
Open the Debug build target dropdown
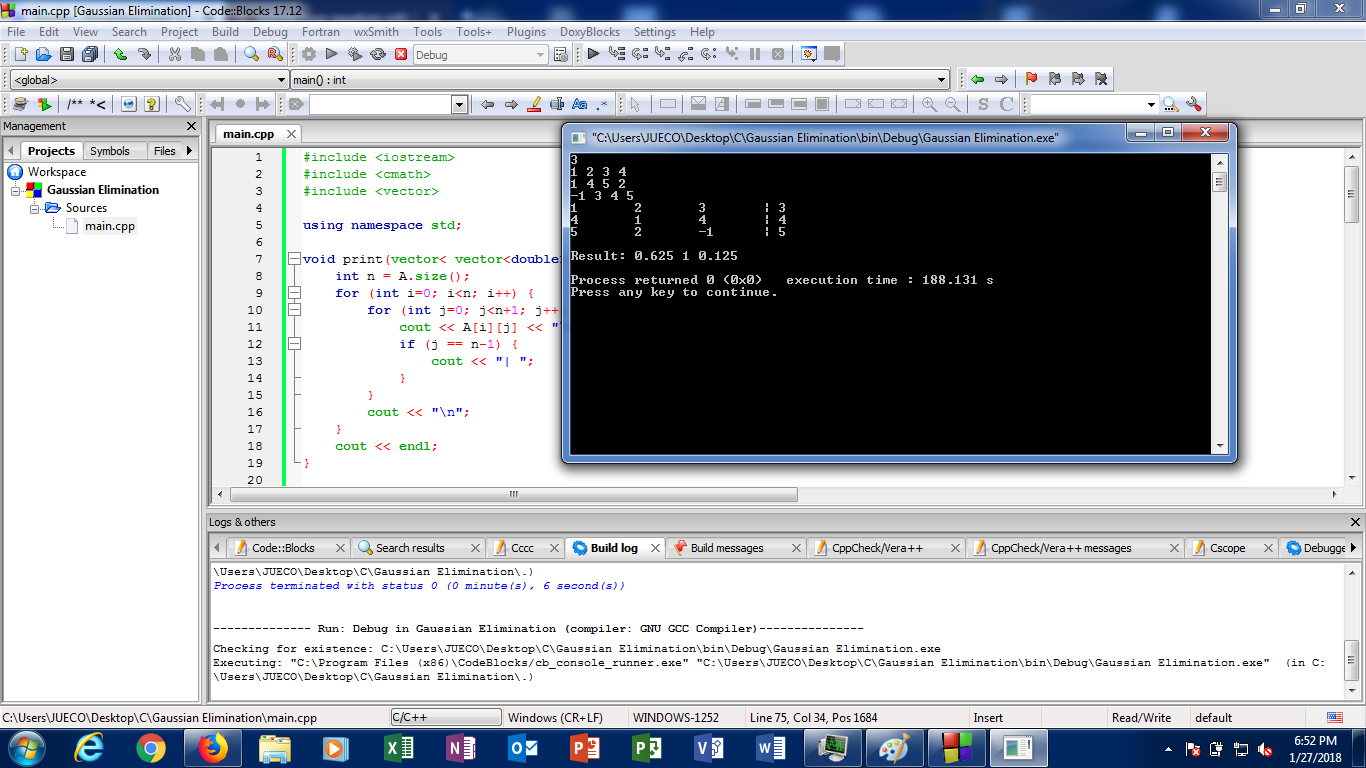point(540,55)
